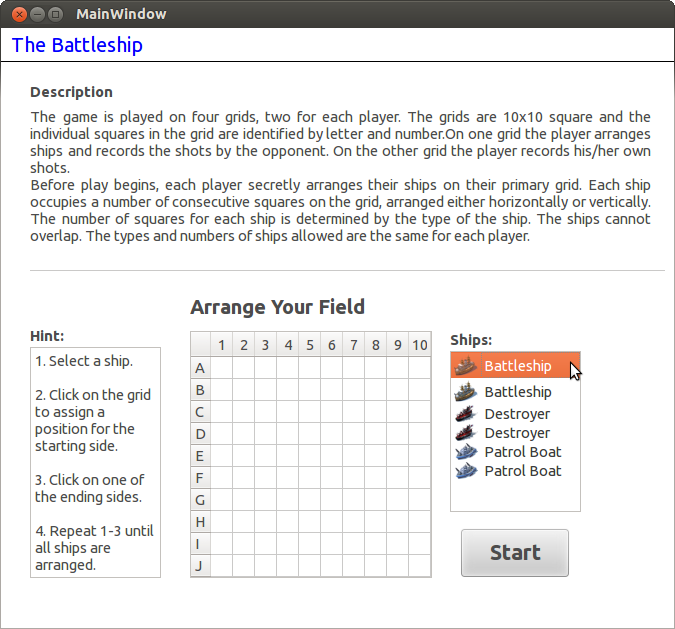
Task: Start the game with Start button
Action: (x=515, y=553)
